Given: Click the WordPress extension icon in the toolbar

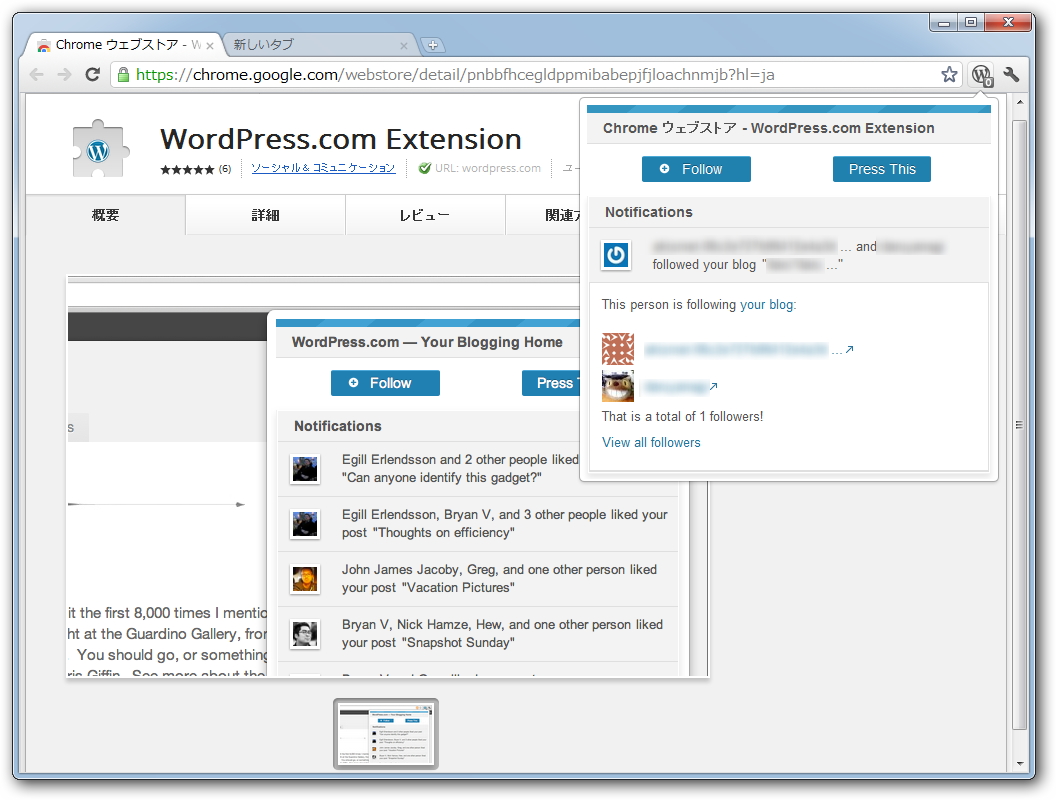Looking at the screenshot, I should click(980, 74).
